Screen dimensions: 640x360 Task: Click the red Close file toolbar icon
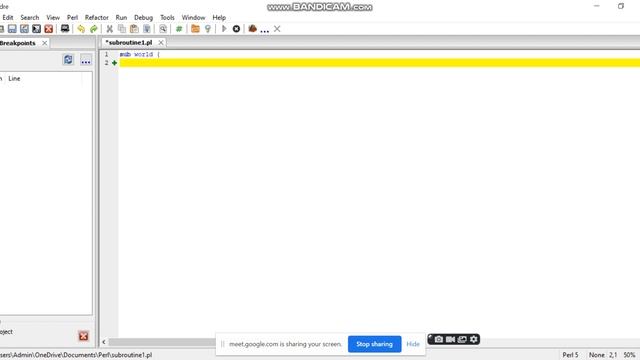pyautogui.click(x=49, y=29)
